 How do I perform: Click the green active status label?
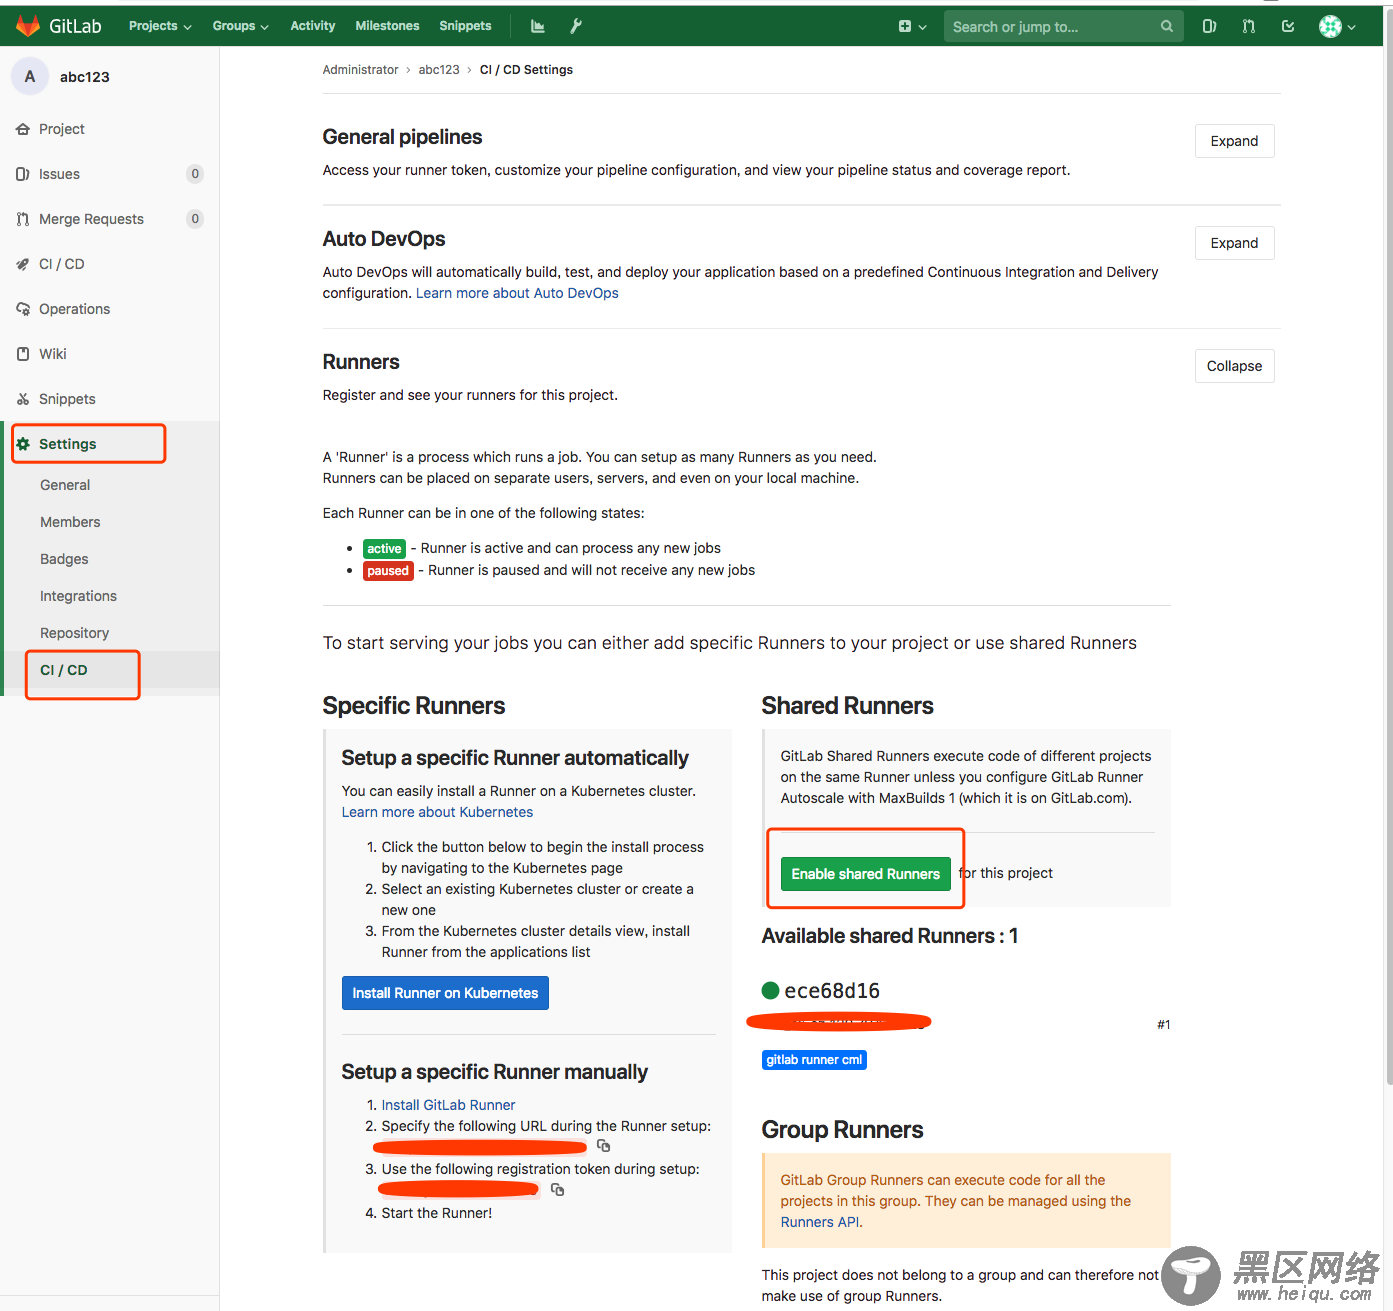(384, 549)
